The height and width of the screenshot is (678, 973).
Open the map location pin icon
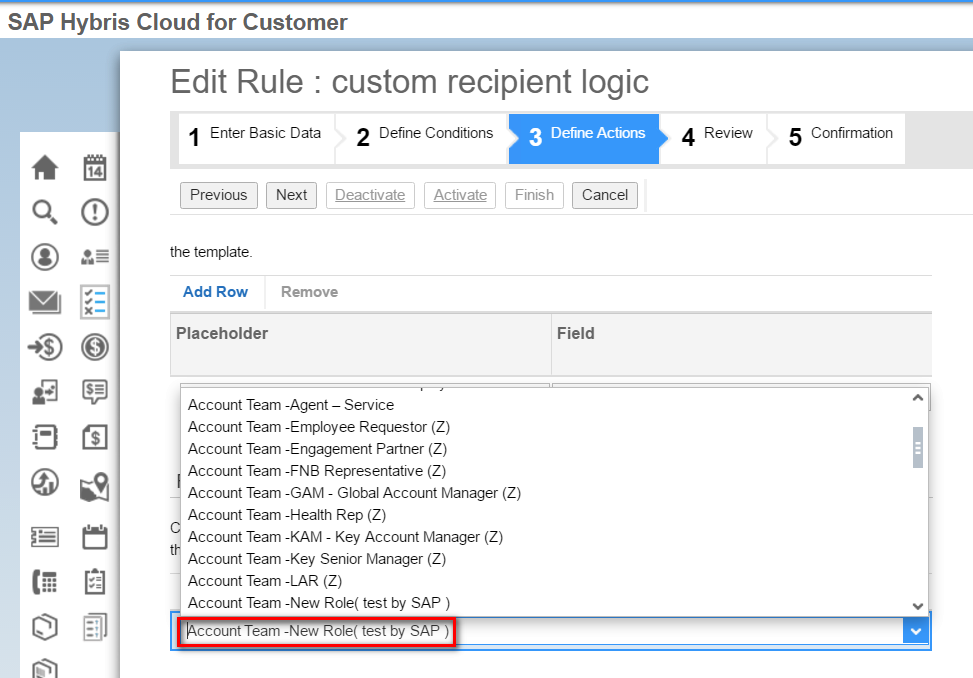coord(95,487)
